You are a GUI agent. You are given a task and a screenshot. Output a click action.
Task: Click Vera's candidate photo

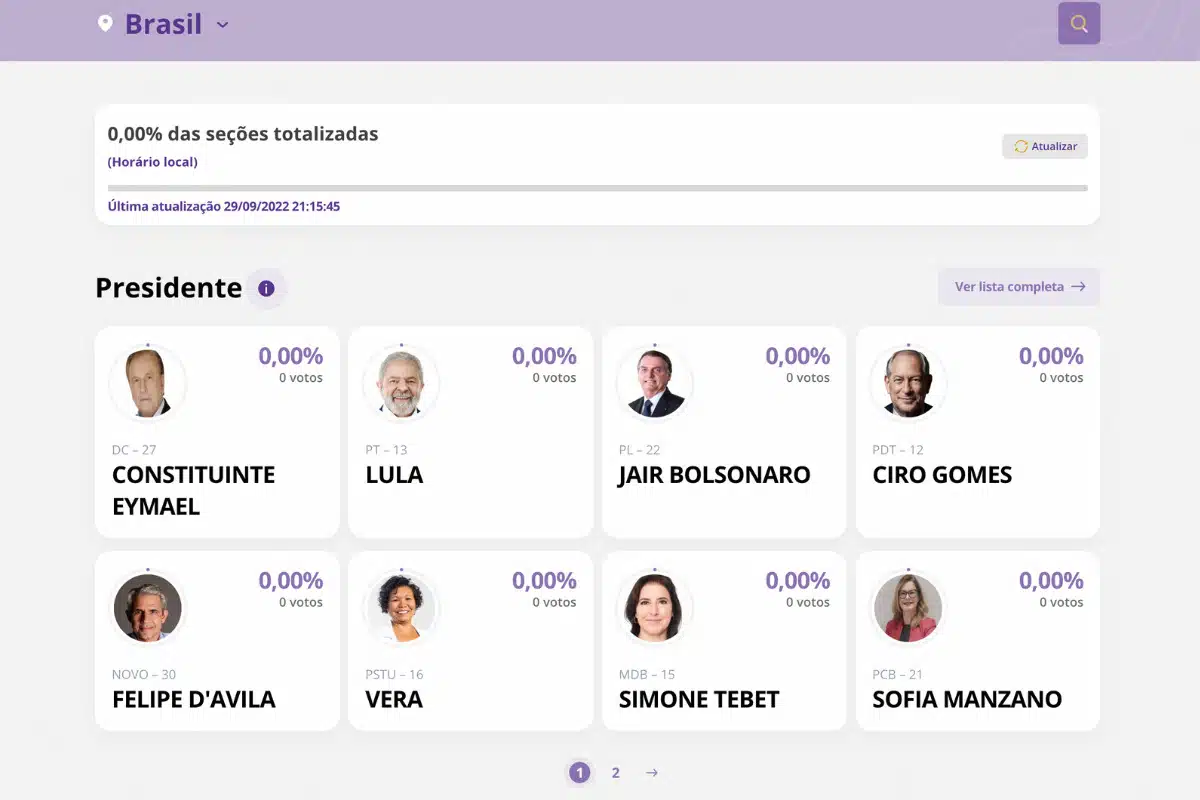401,607
